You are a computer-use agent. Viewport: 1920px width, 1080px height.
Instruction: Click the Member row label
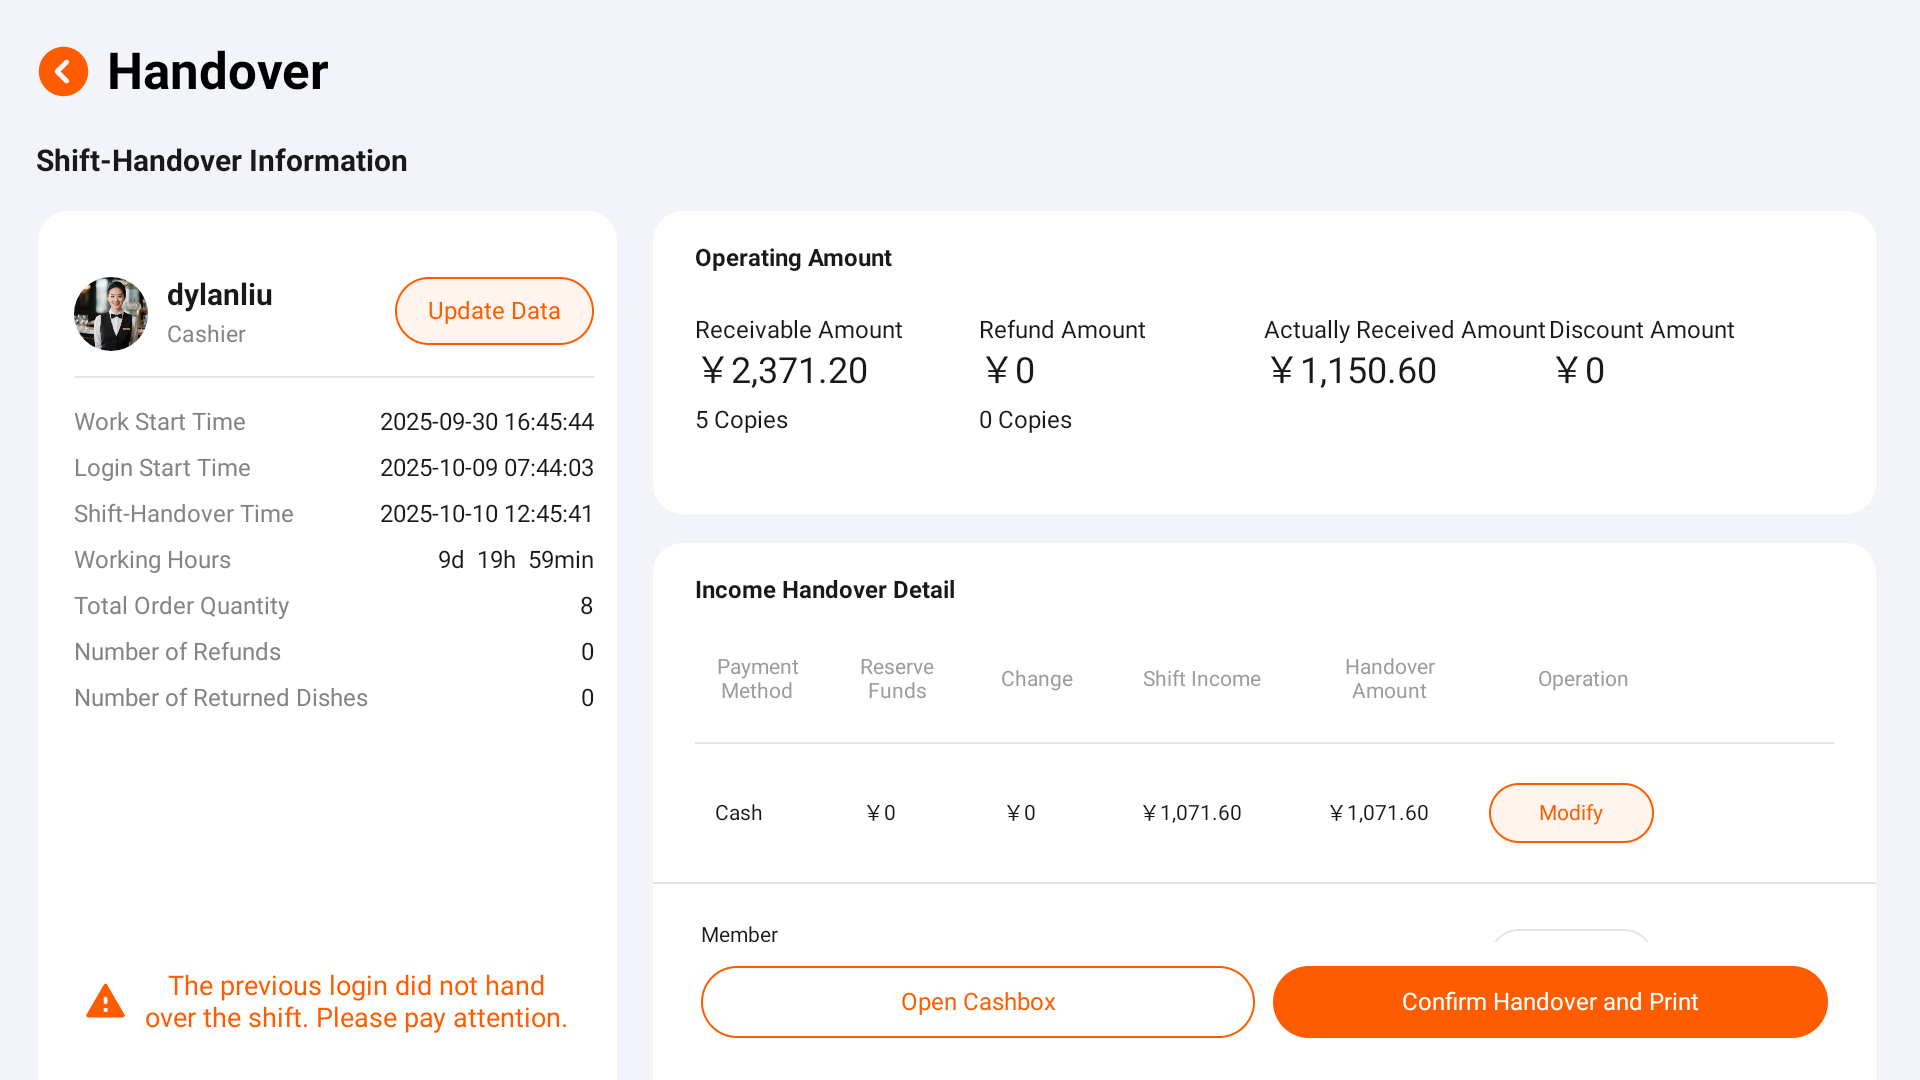pyautogui.click(x=739, y=935)
